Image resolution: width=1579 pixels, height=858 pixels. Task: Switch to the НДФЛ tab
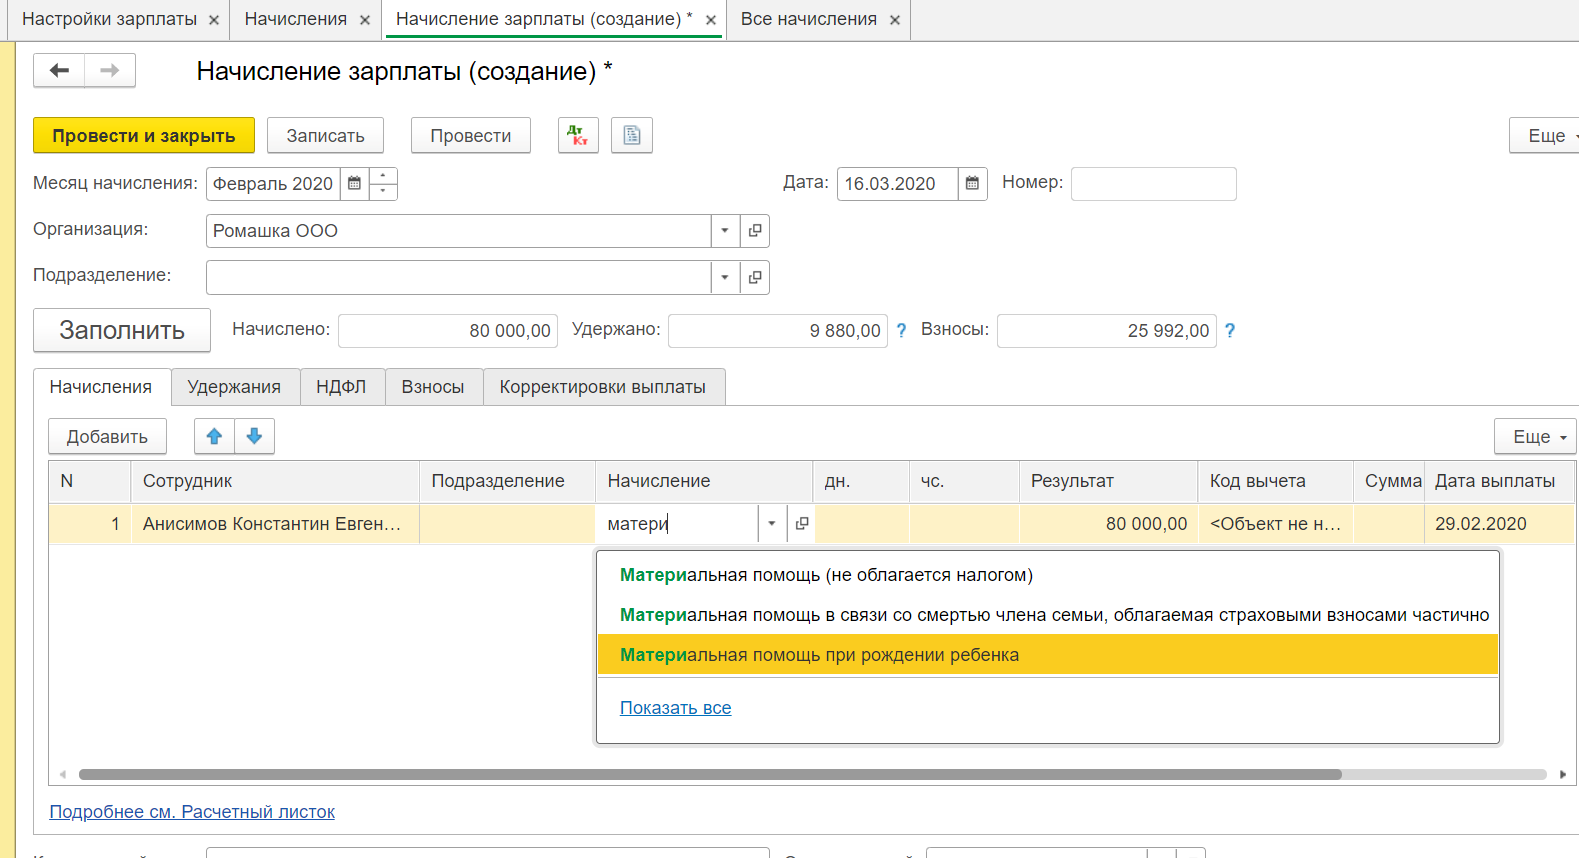point(341,387)
